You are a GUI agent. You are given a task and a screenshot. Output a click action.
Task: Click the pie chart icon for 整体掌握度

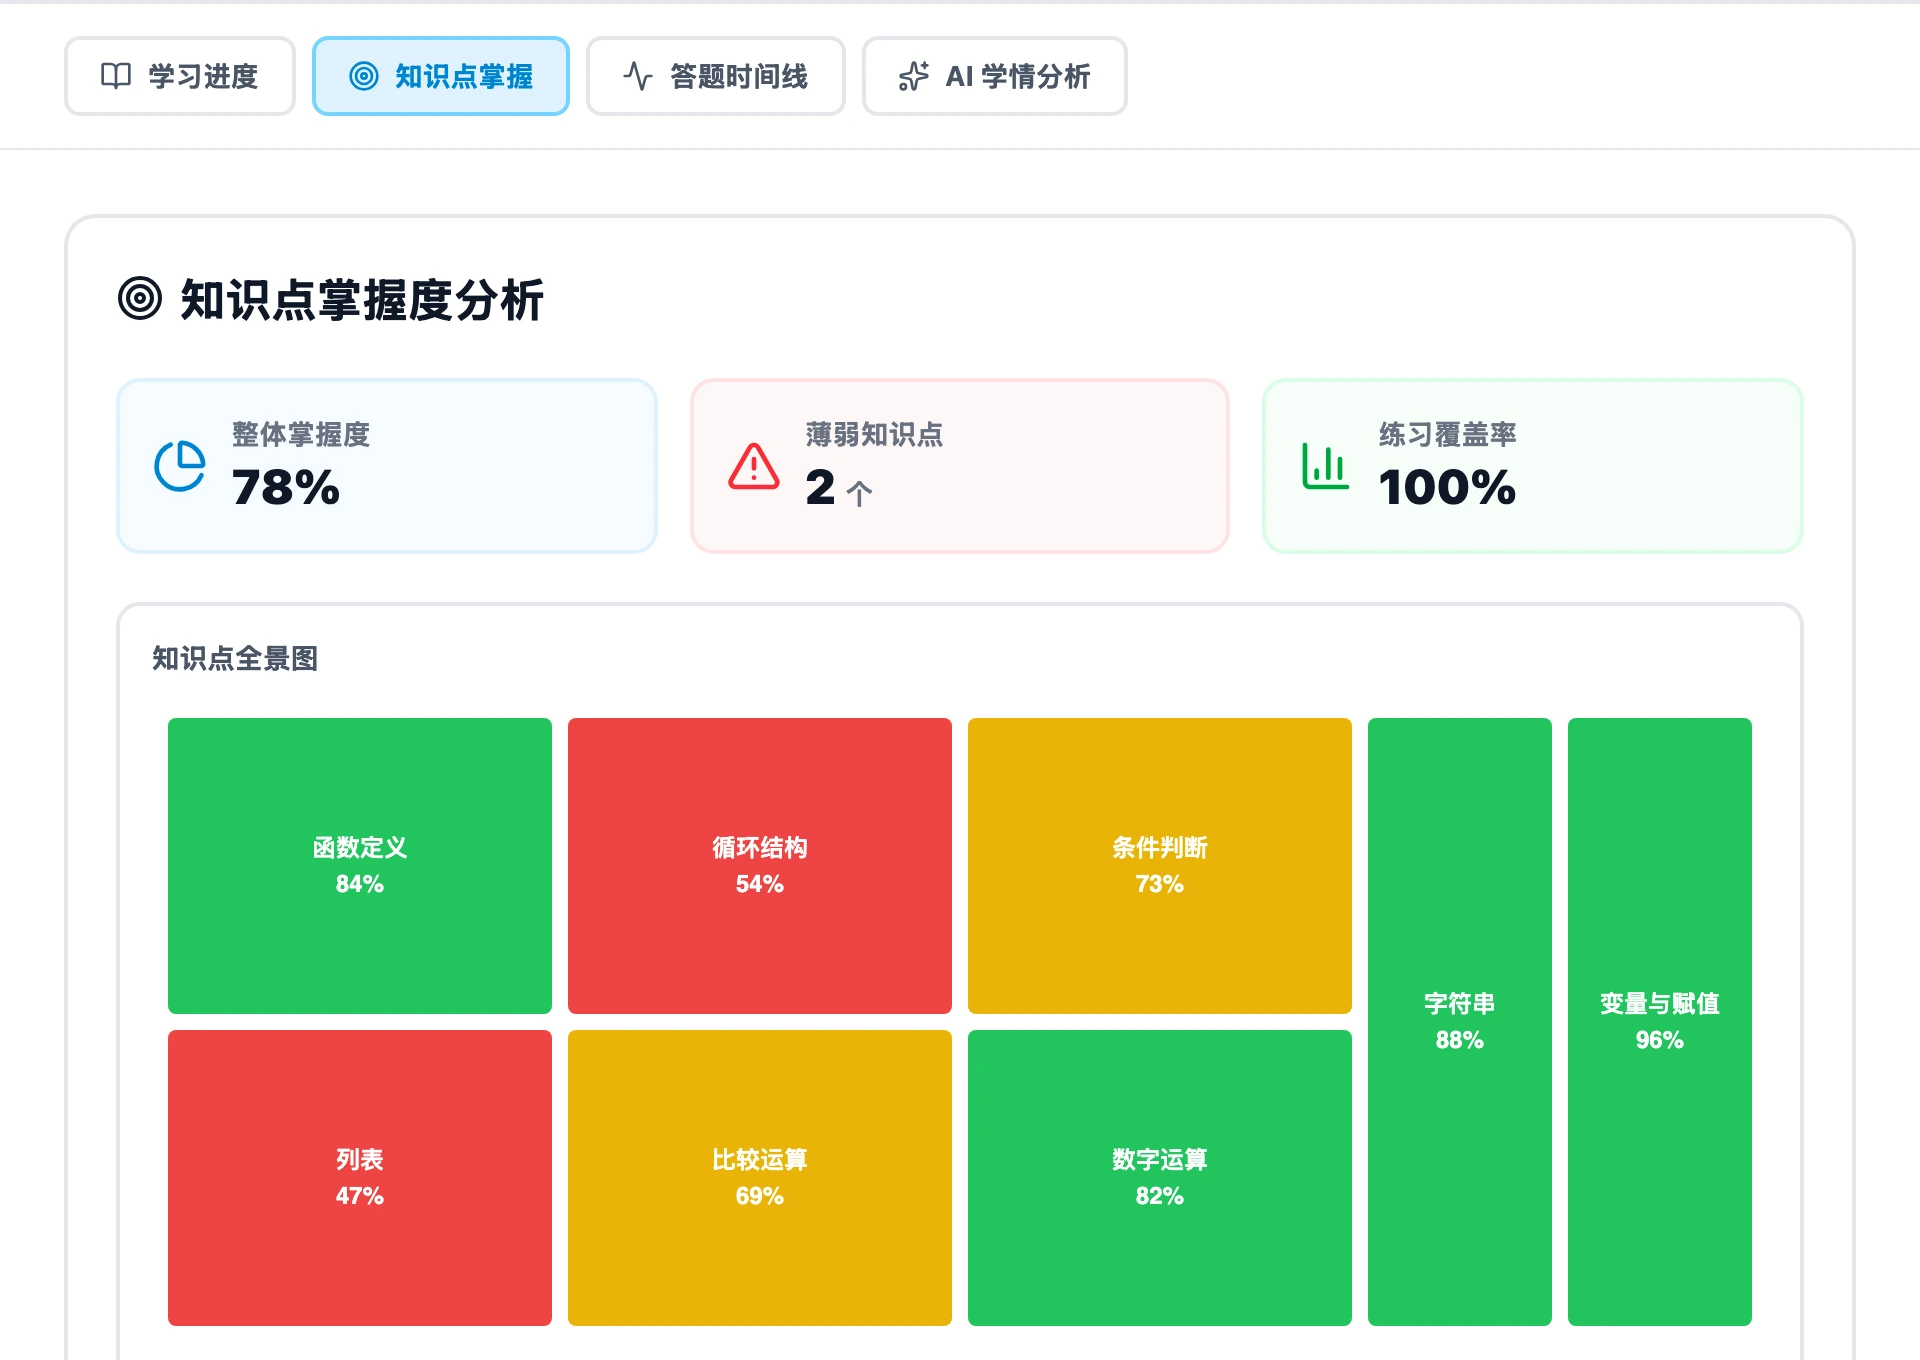click(180, 466)
